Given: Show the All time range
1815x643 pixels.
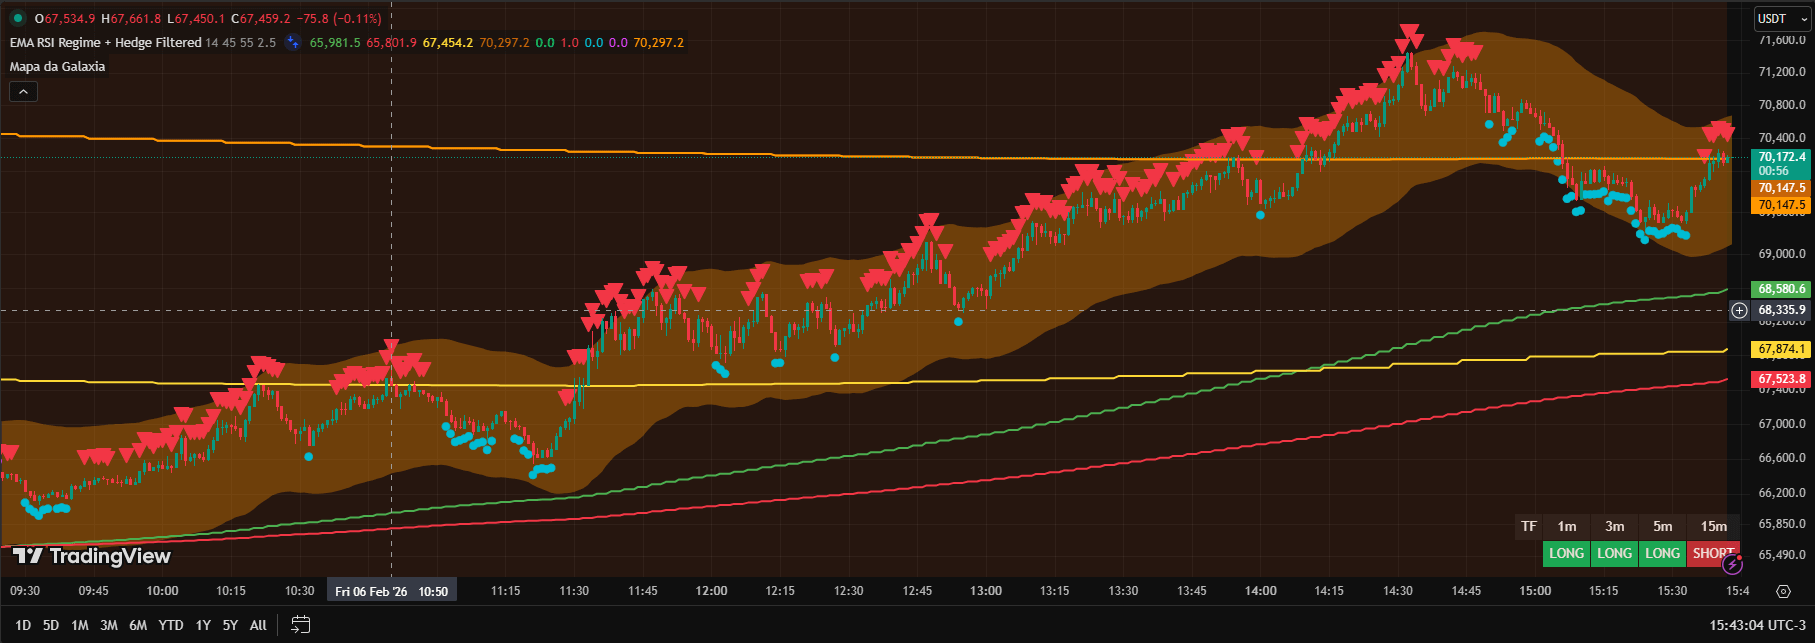Looking at the screenshot, I should point(258,625).
